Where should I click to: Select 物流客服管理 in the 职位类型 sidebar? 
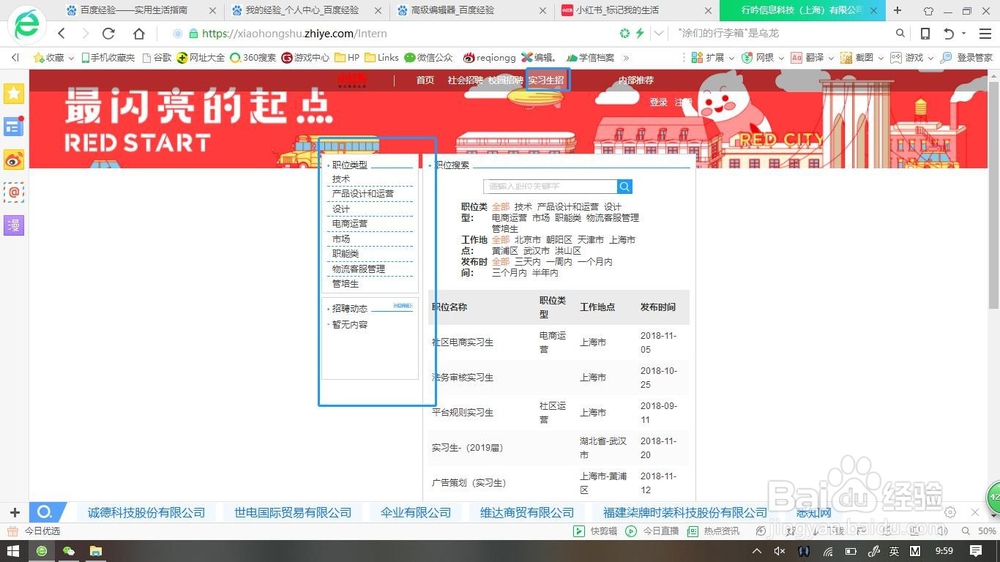(x=358, y=269)
